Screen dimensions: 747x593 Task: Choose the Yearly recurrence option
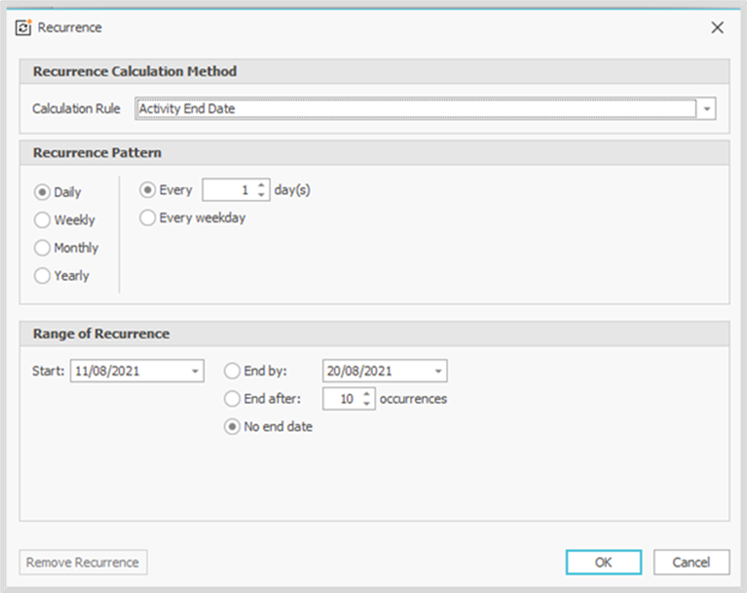[x=42, y=276]
